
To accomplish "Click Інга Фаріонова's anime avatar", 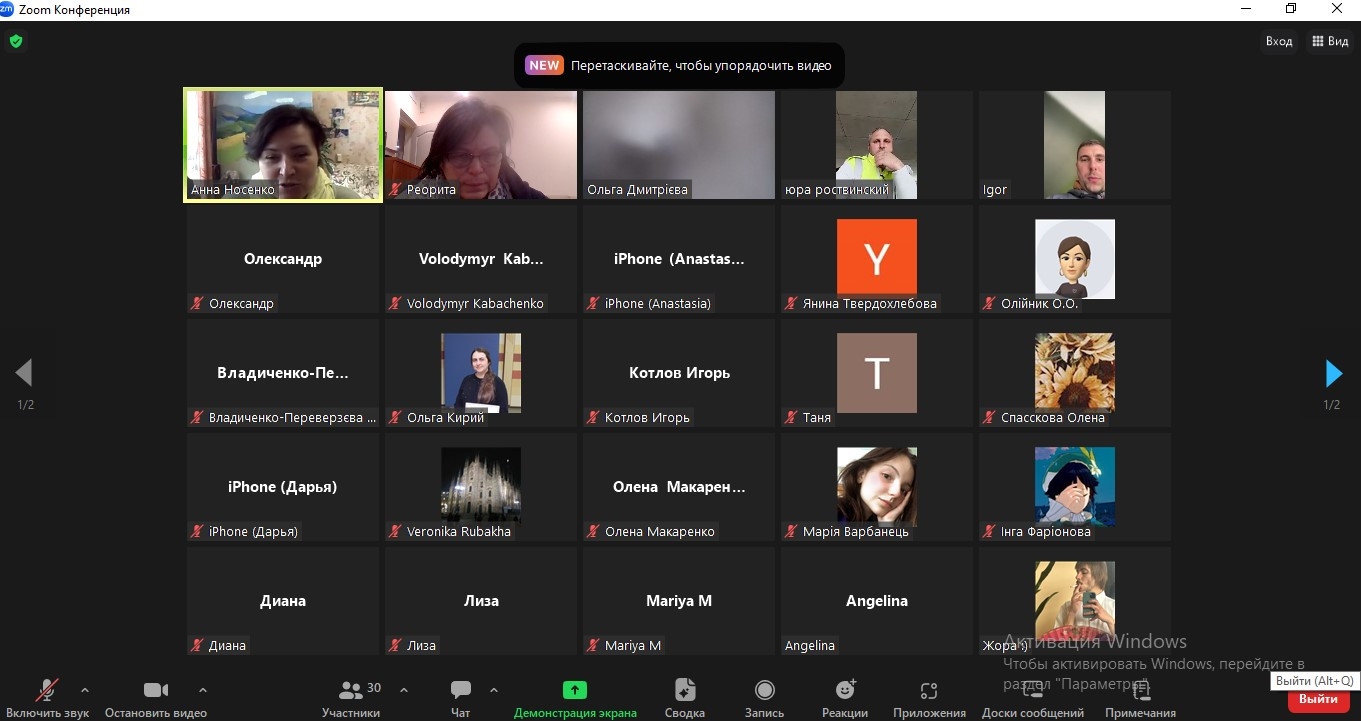I will 1075,487.
